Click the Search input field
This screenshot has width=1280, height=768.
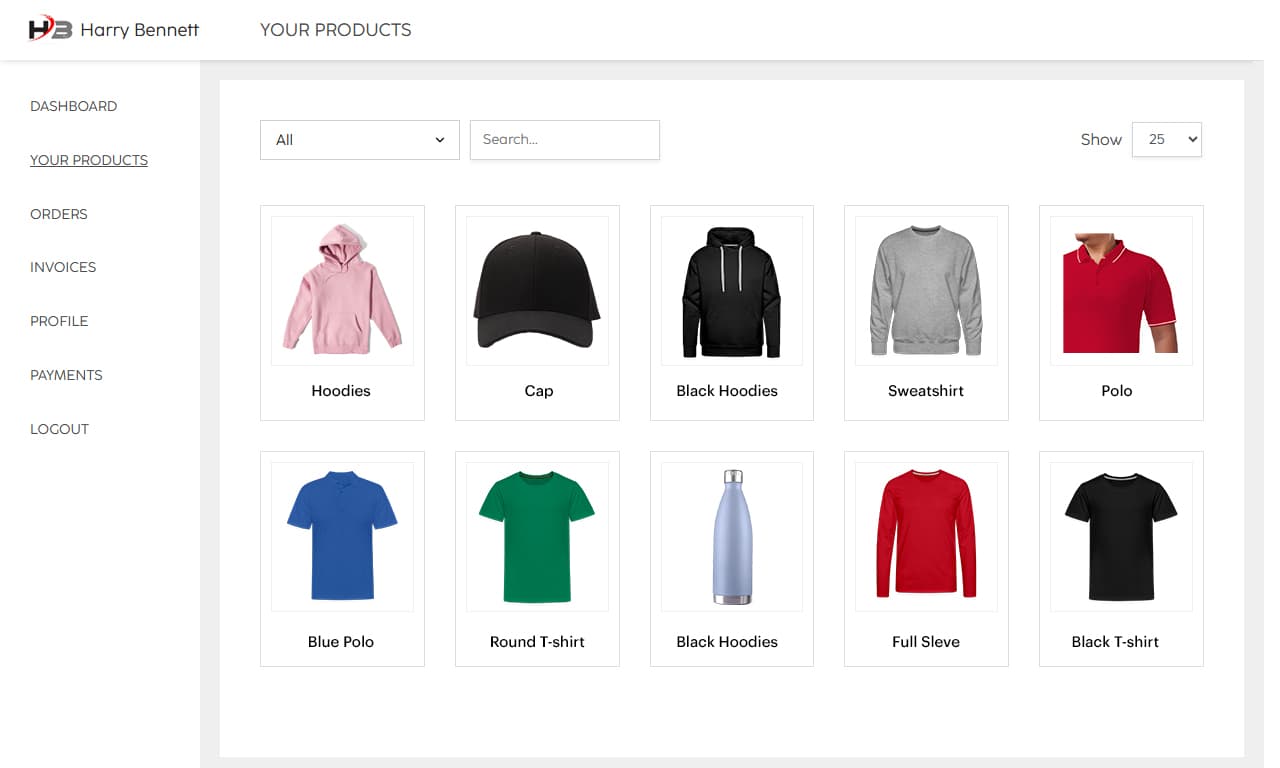(x=564, y=140)
